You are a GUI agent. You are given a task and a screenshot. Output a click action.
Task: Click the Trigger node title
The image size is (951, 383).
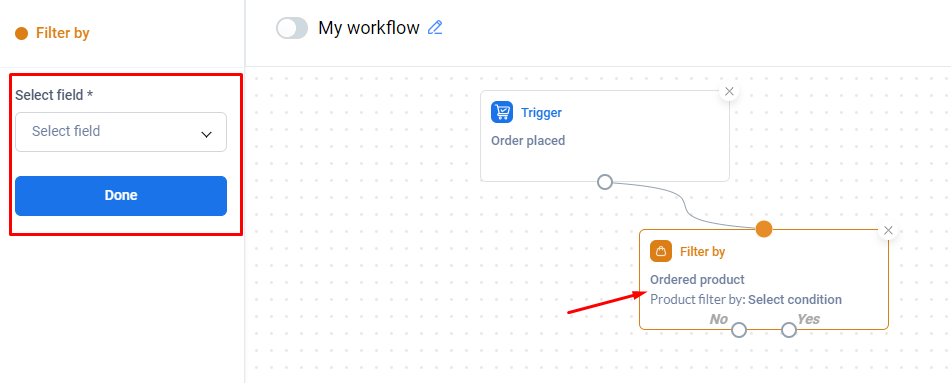[541, 112]
